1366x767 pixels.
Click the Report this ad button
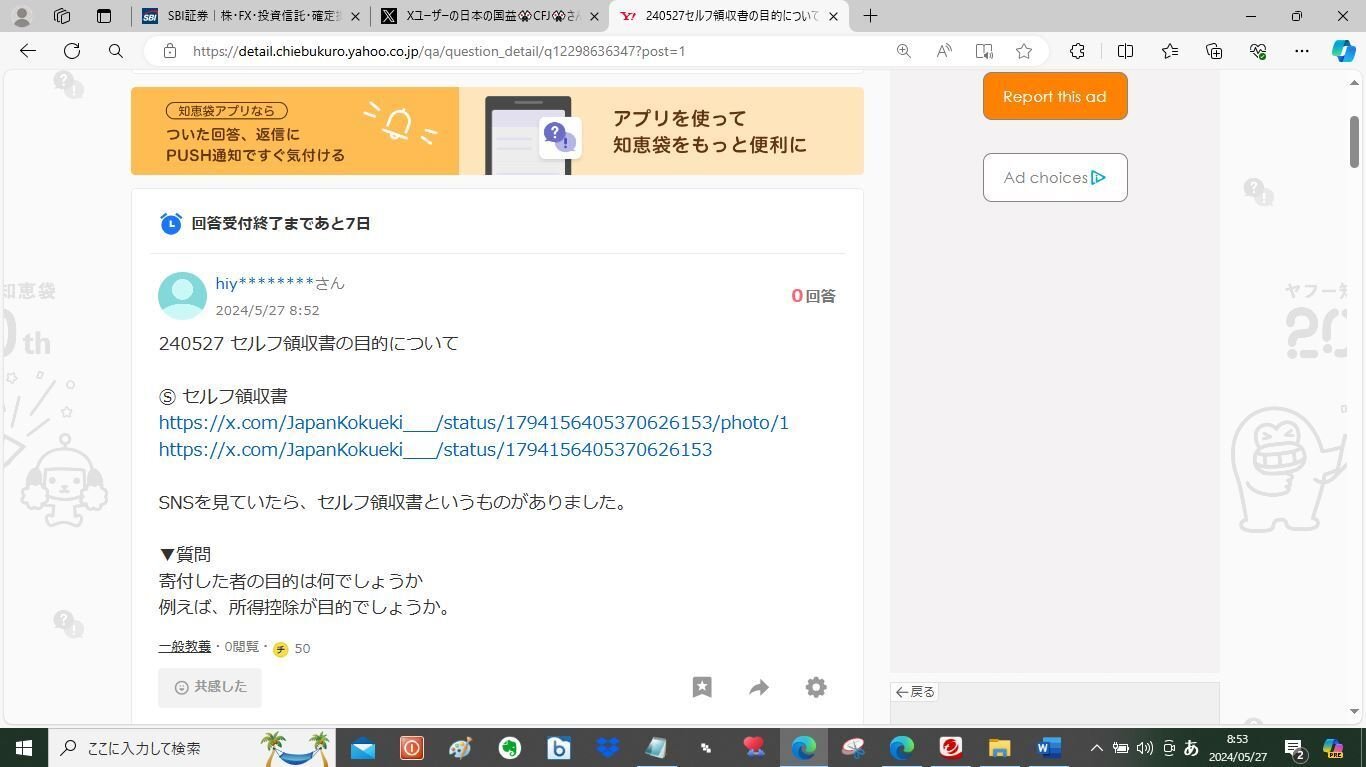(1054, 96)
